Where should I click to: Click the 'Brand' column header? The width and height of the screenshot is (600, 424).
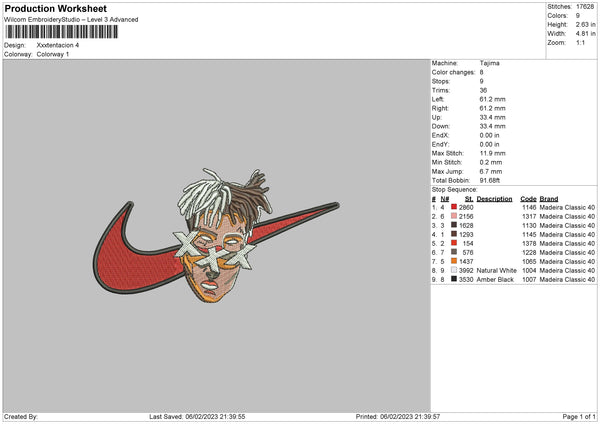[x=549, y=199]
